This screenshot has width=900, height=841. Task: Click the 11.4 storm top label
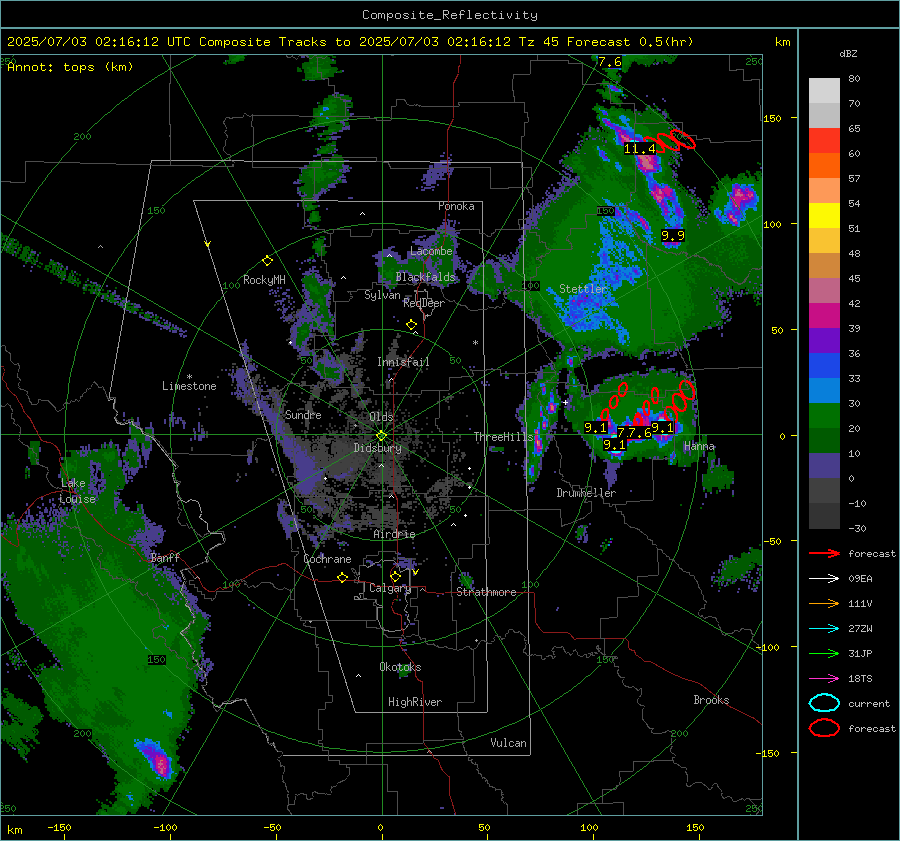click(x=639, y=149)
